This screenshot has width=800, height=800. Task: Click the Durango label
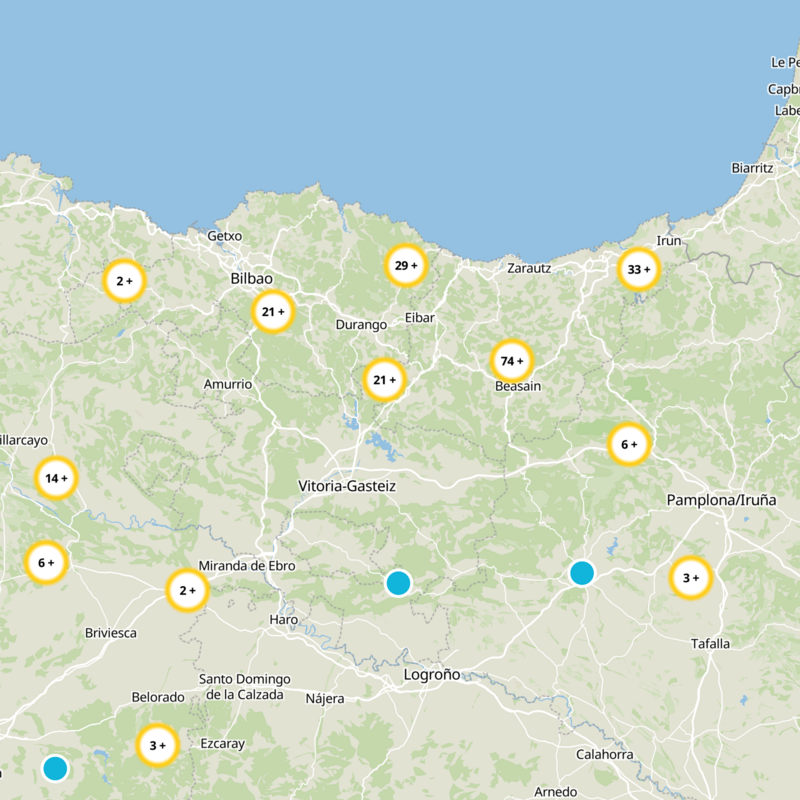(361, 325)
